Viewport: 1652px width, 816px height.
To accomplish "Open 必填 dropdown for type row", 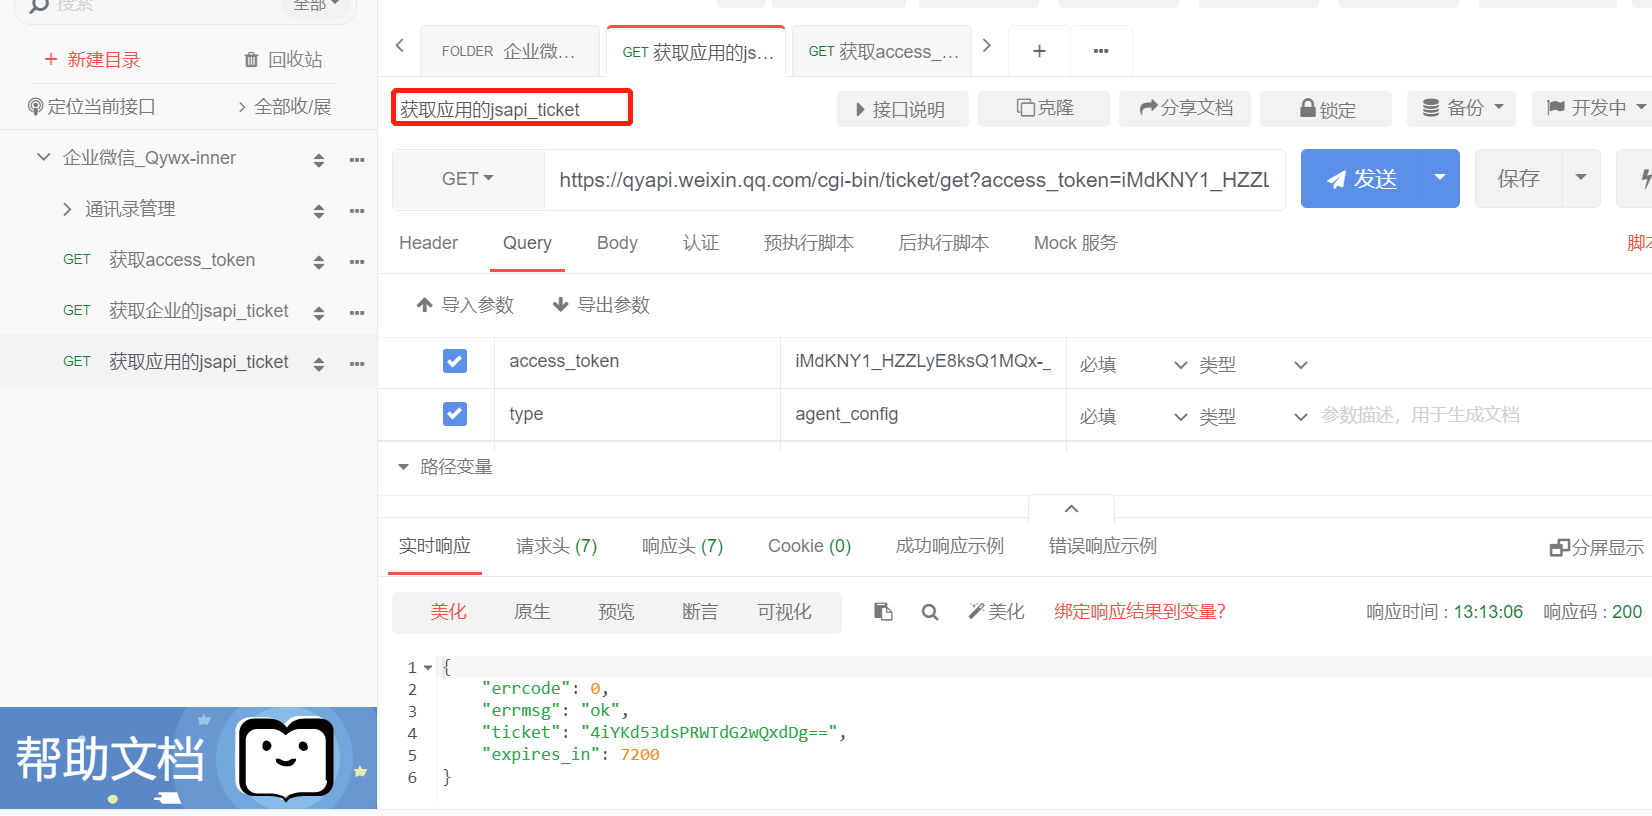I will [1133, 417].
